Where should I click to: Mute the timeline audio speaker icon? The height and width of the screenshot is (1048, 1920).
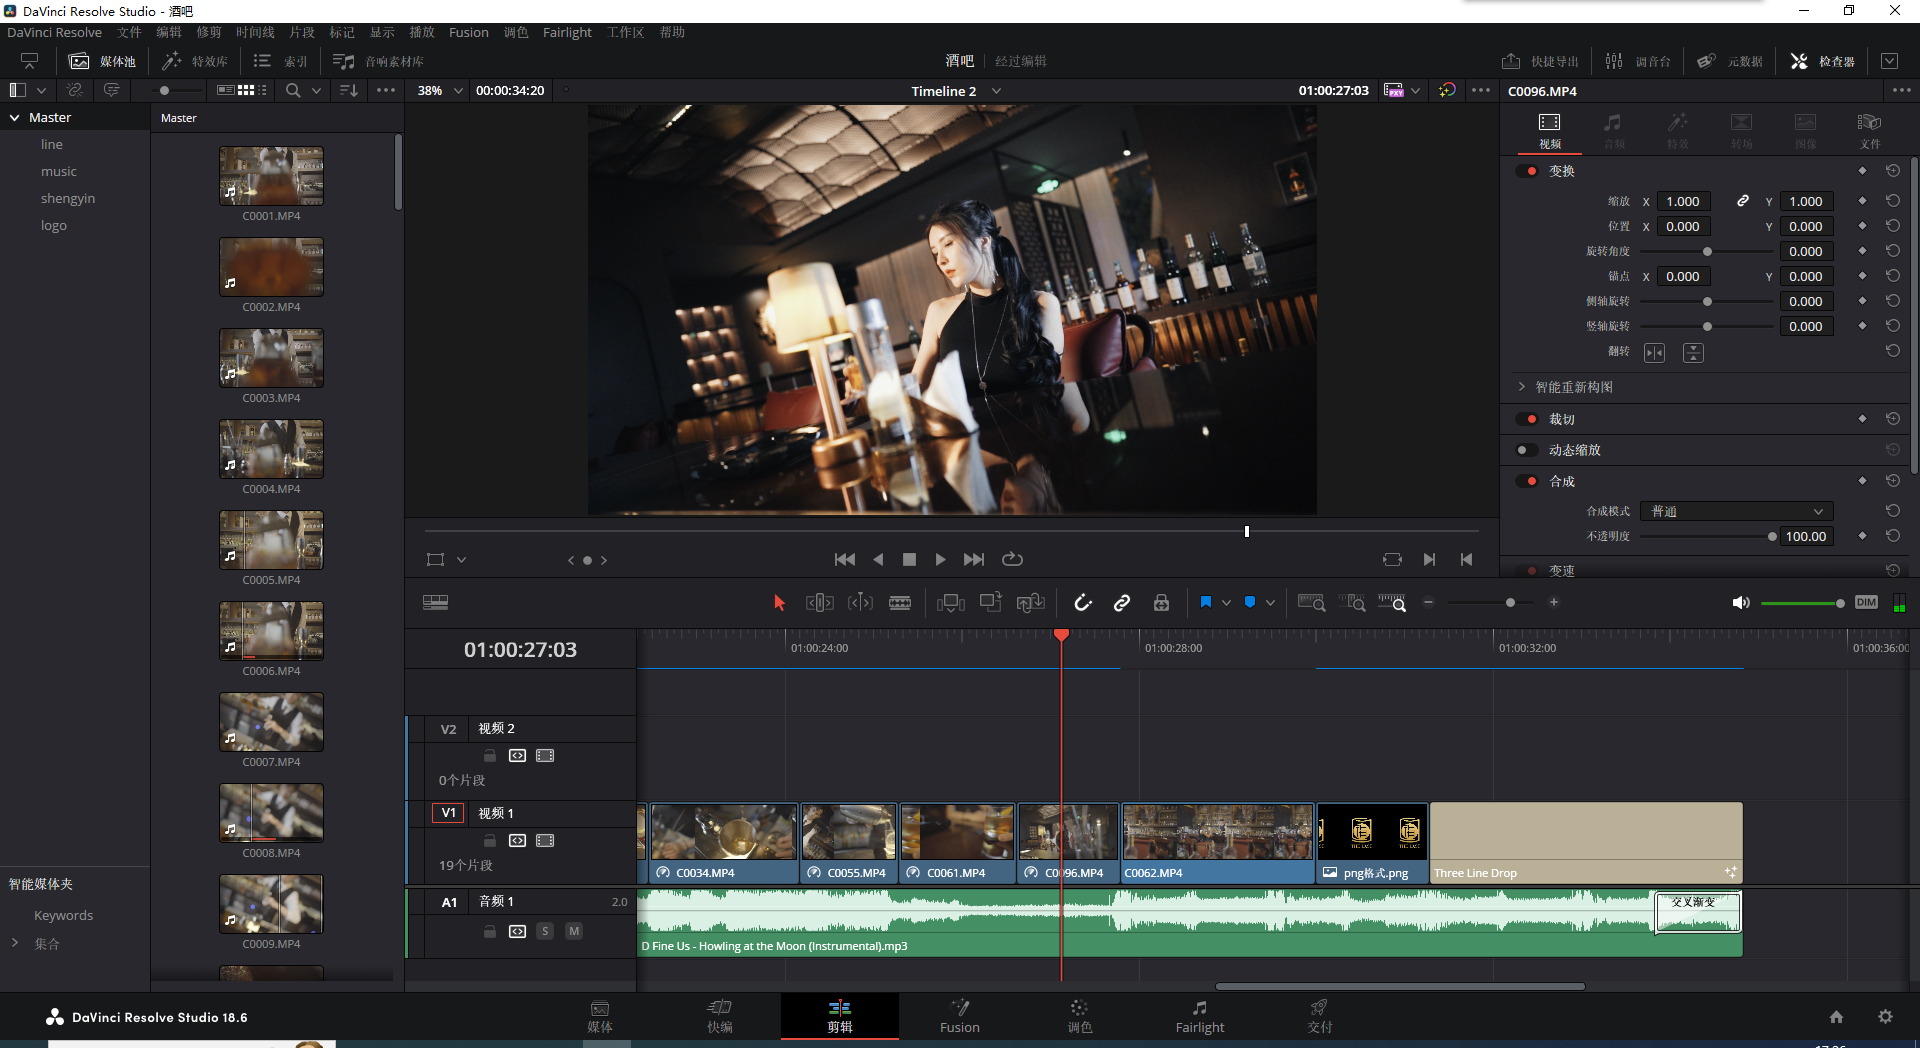1741,603
